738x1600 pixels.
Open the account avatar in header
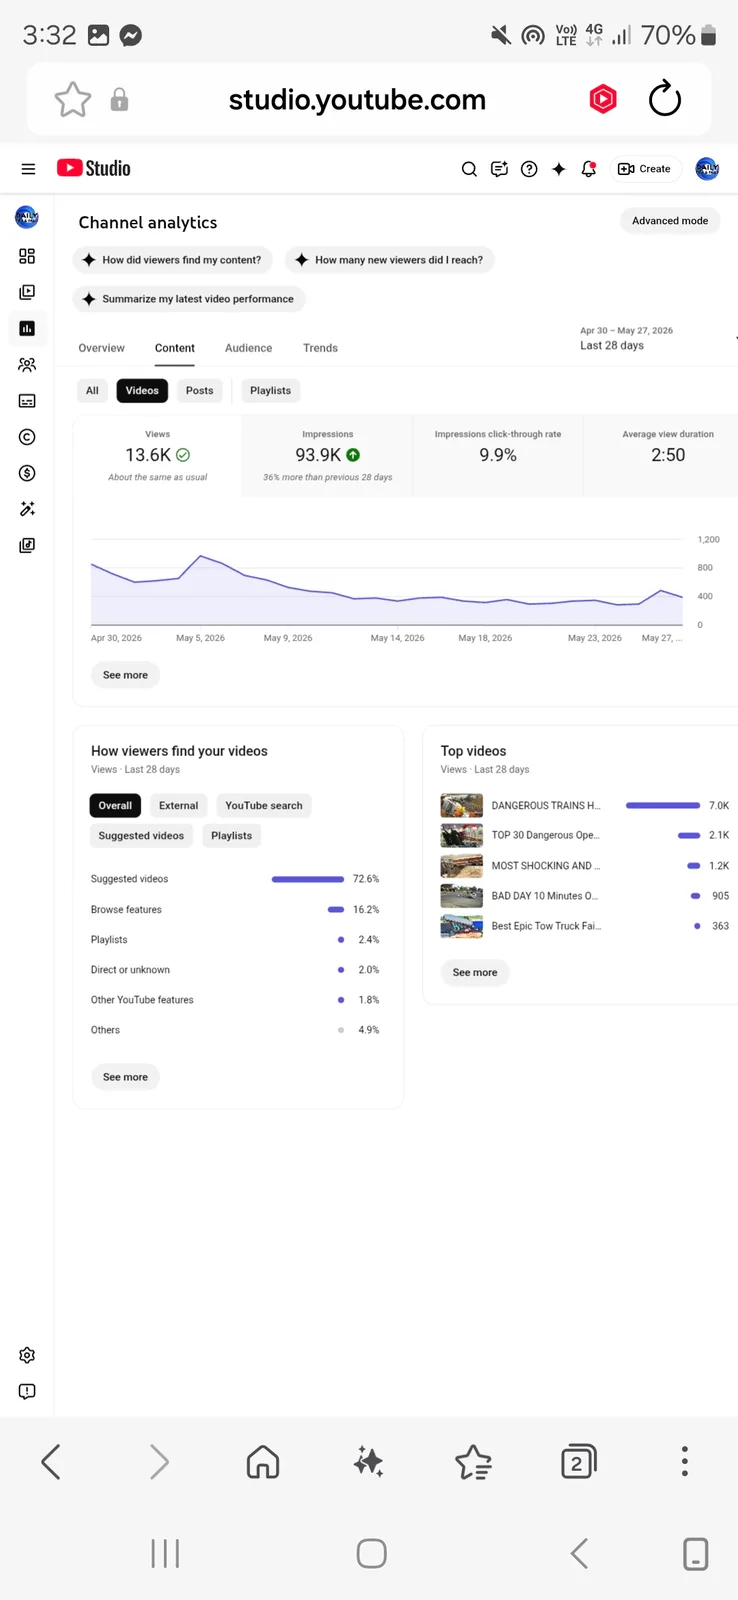pyautogui.click(x=707, y=169)
